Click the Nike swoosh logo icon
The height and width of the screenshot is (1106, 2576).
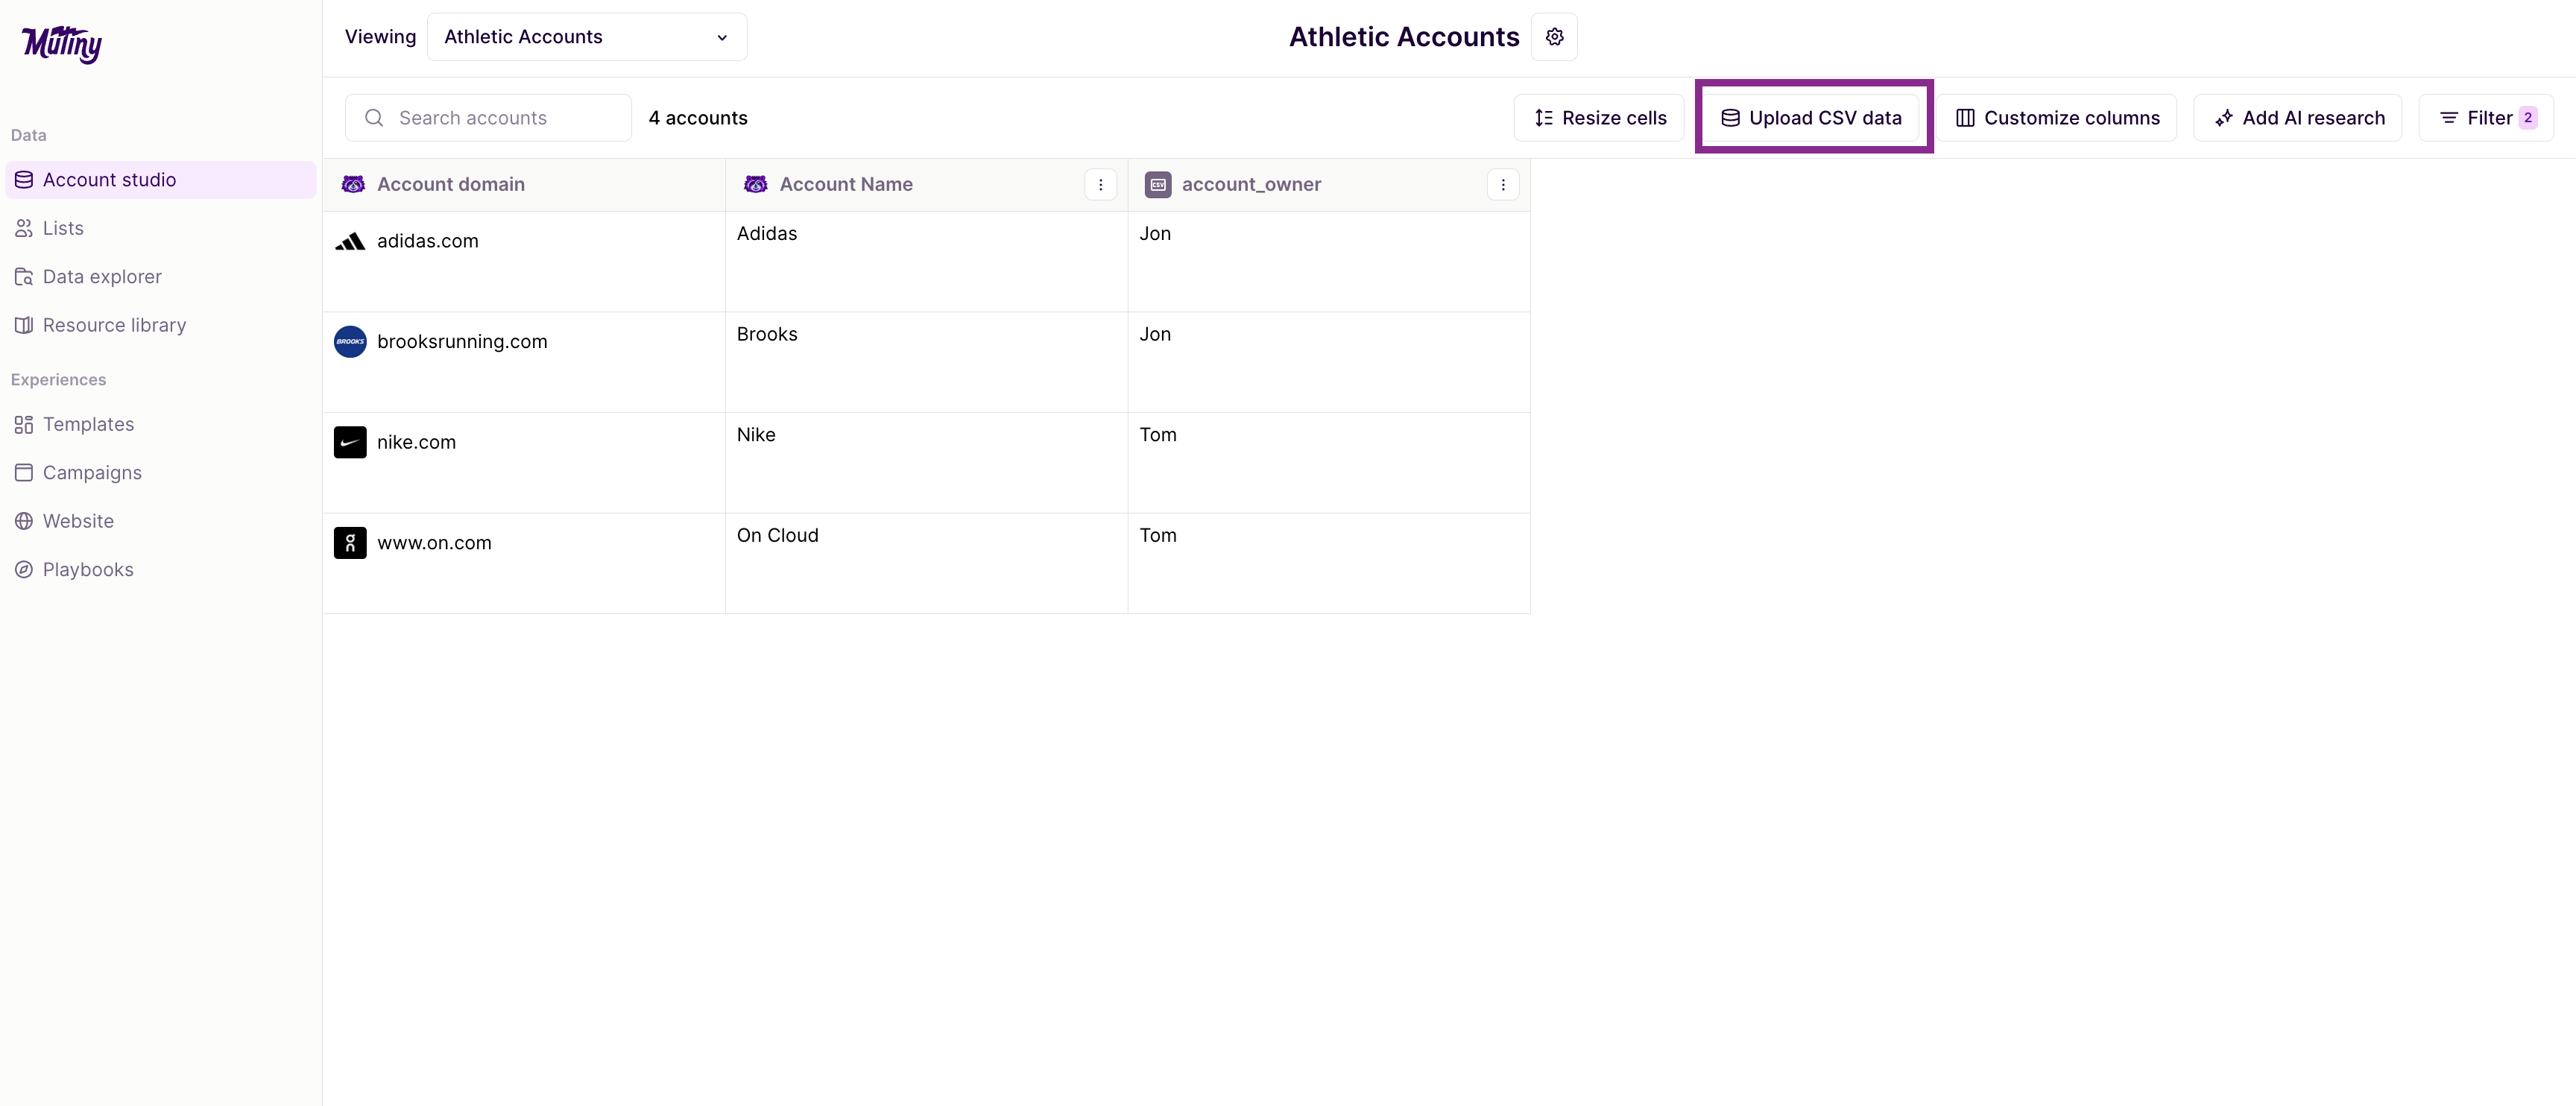coord(350,442)
